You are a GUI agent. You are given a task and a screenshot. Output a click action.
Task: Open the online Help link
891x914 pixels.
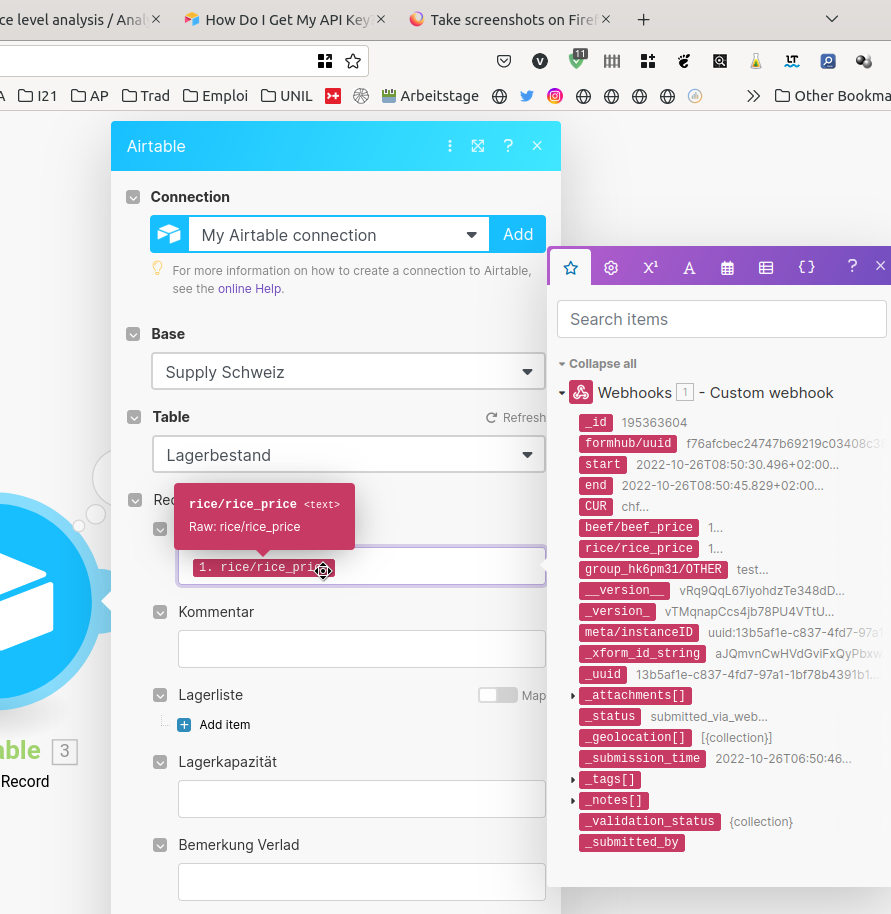coord(249,289)
